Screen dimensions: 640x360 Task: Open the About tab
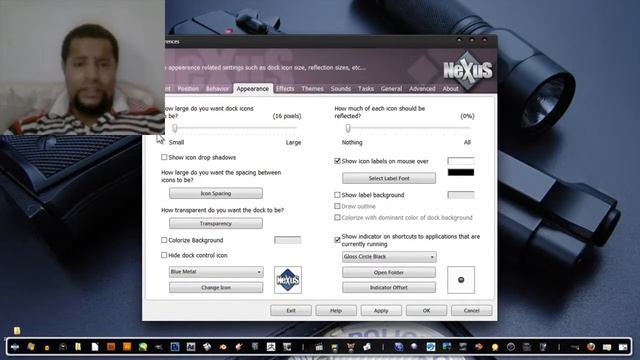pyautogui.click(x=450, y=89)
